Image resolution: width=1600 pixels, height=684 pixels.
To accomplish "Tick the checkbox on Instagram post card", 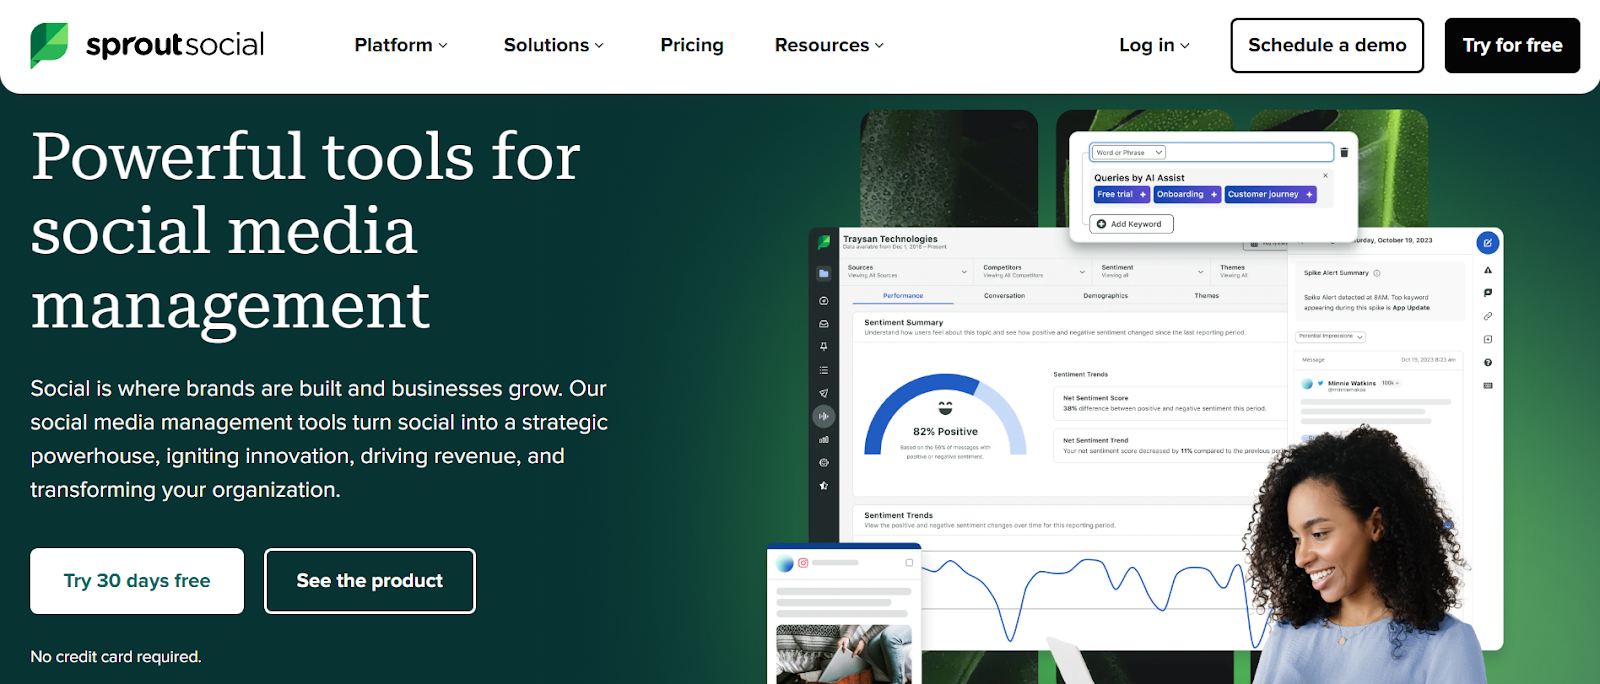I will coord(909,563).
